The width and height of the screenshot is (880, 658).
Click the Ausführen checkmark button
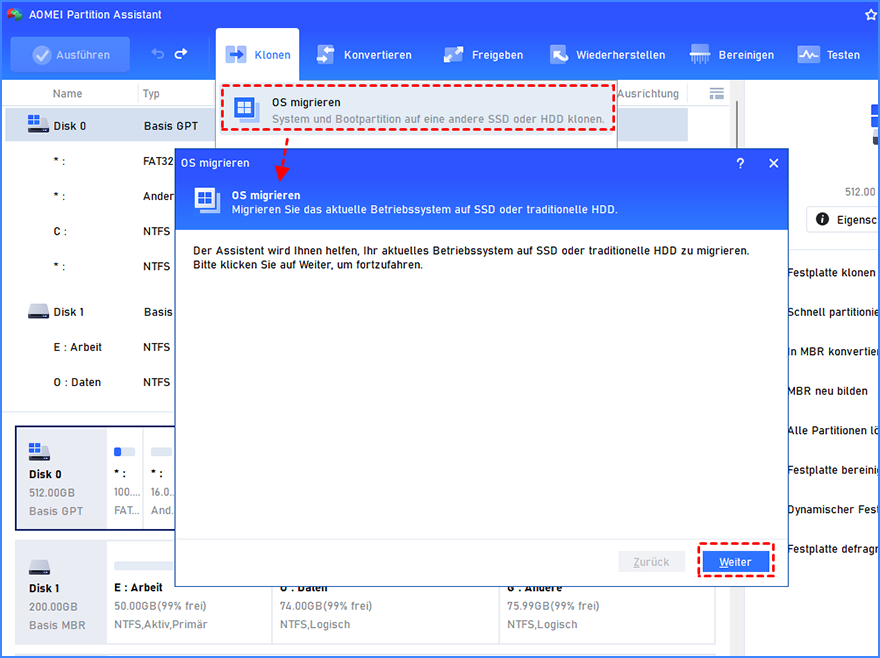pos(70,54)
